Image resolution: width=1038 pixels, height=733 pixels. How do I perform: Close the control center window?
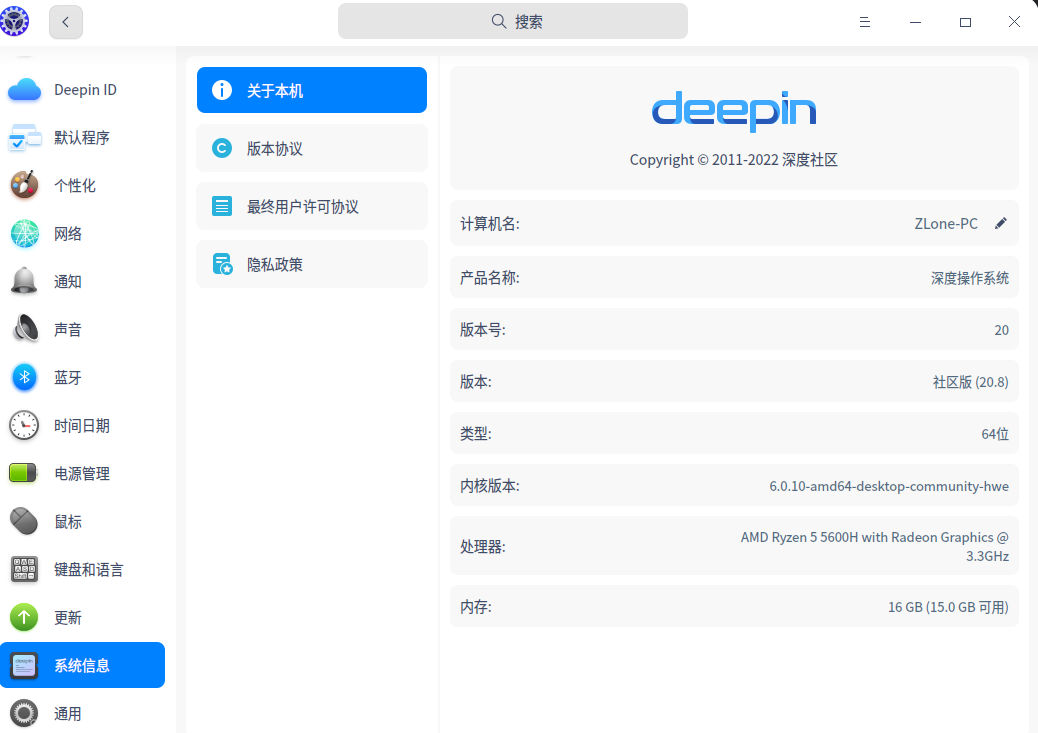[1014, 22]
